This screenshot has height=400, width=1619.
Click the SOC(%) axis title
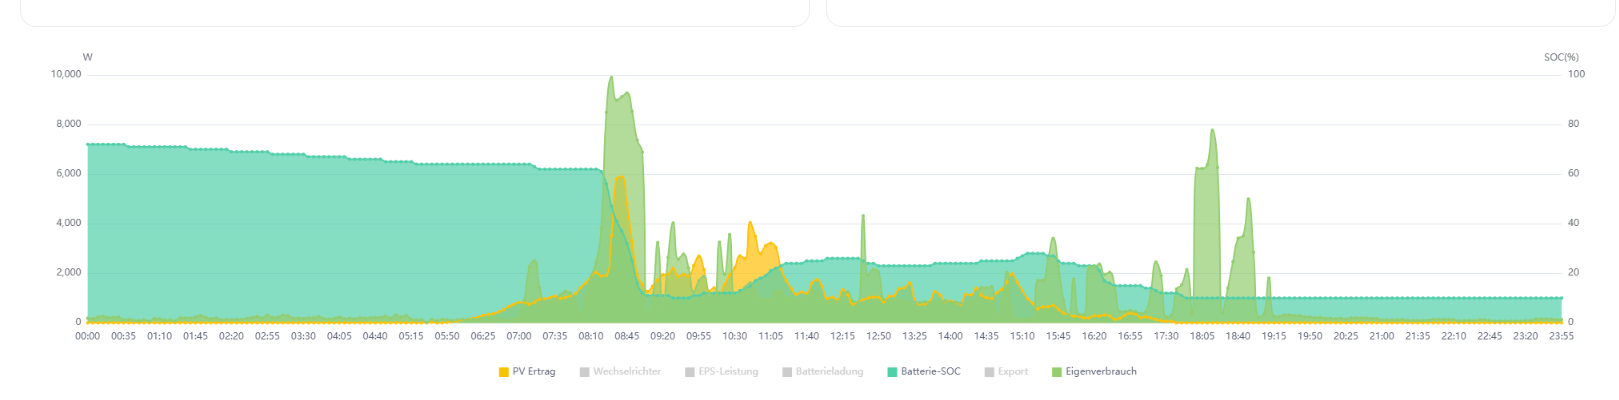tap(1561, 57)
